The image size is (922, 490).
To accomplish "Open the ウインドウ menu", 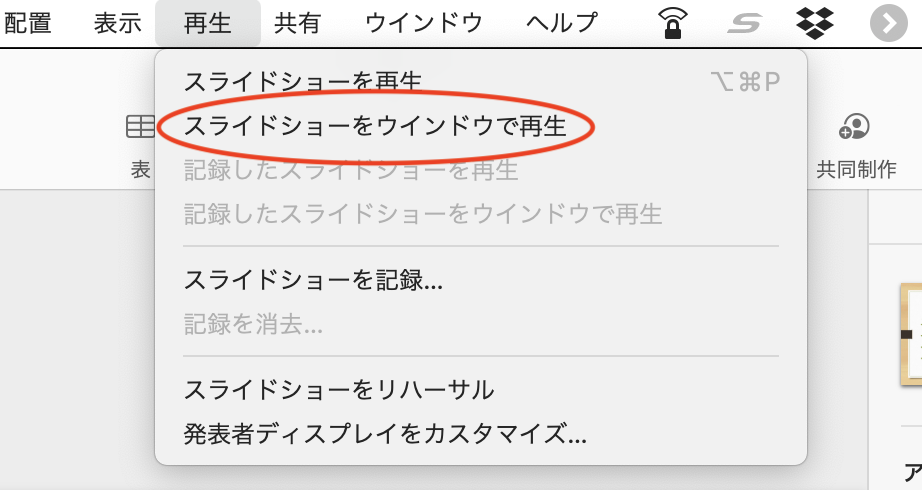I will [423, 24].
